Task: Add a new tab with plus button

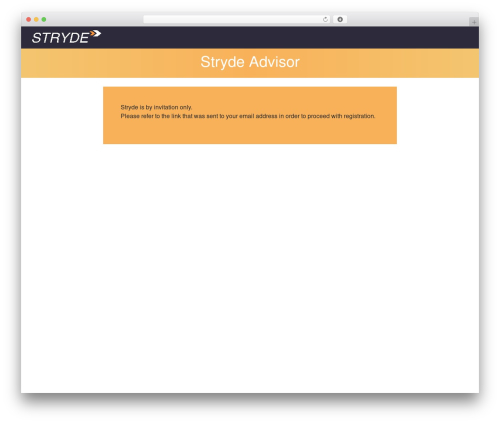Action: point(474,22)
